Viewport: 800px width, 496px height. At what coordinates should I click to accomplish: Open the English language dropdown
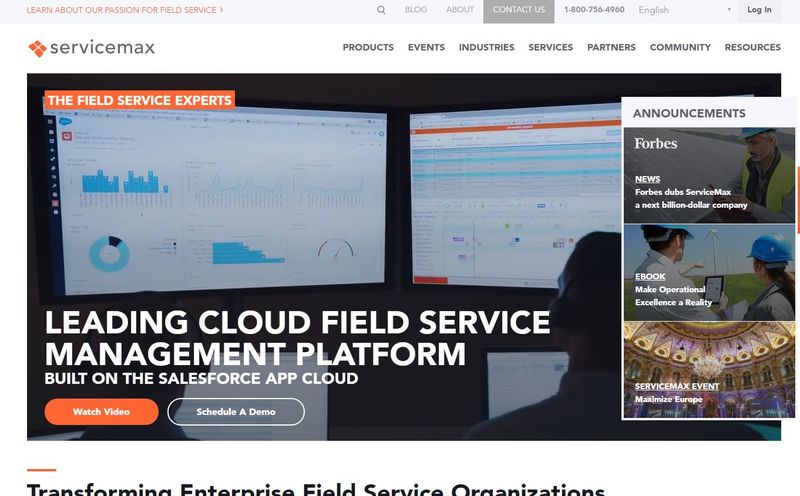684,10
